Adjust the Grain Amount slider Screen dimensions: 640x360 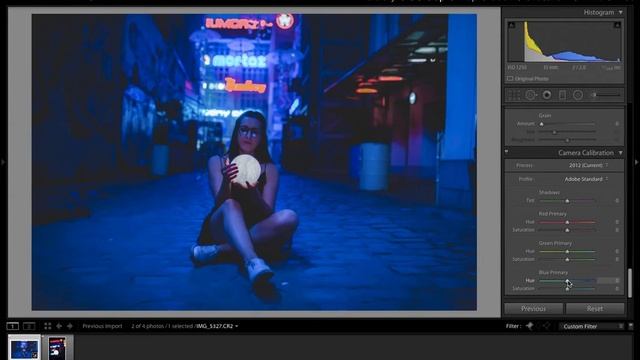[567, 124]
